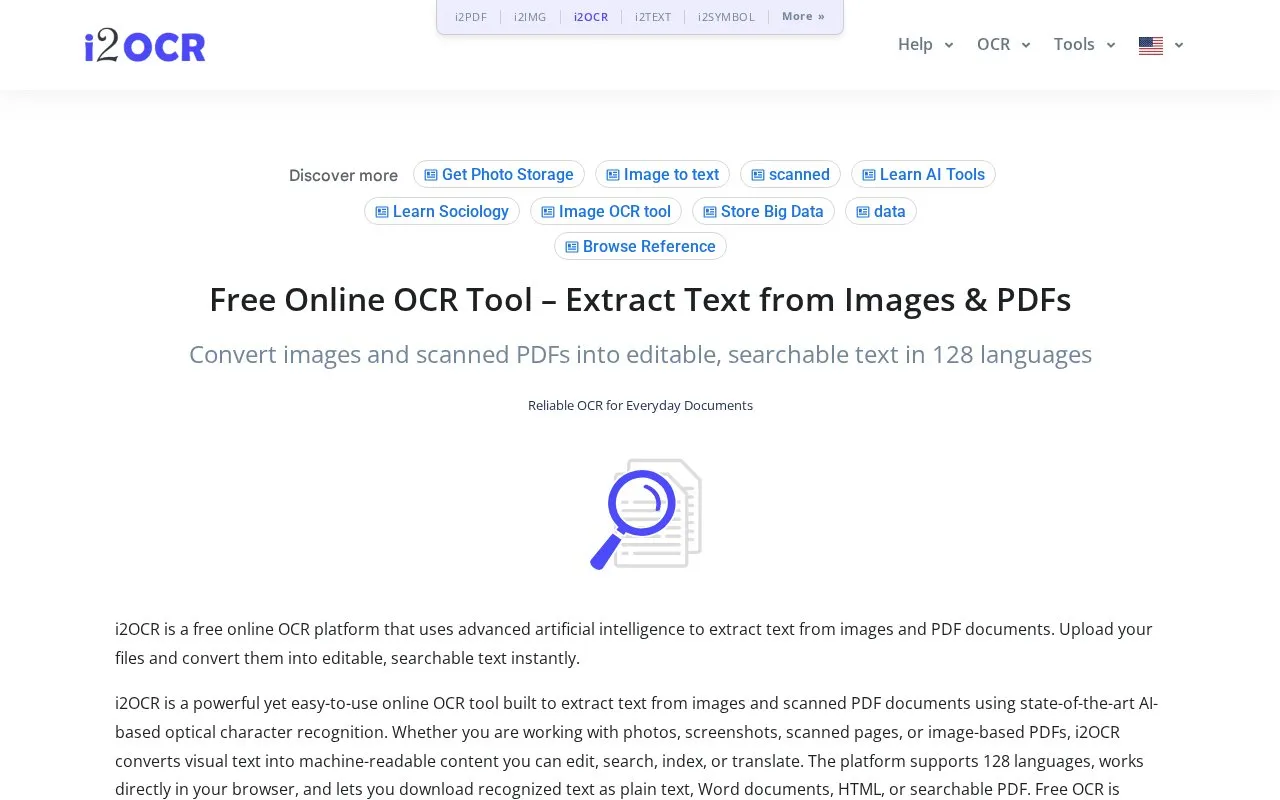Click the data link text
The width and height of the screenshot is (1280, 800).
[890, 212]
